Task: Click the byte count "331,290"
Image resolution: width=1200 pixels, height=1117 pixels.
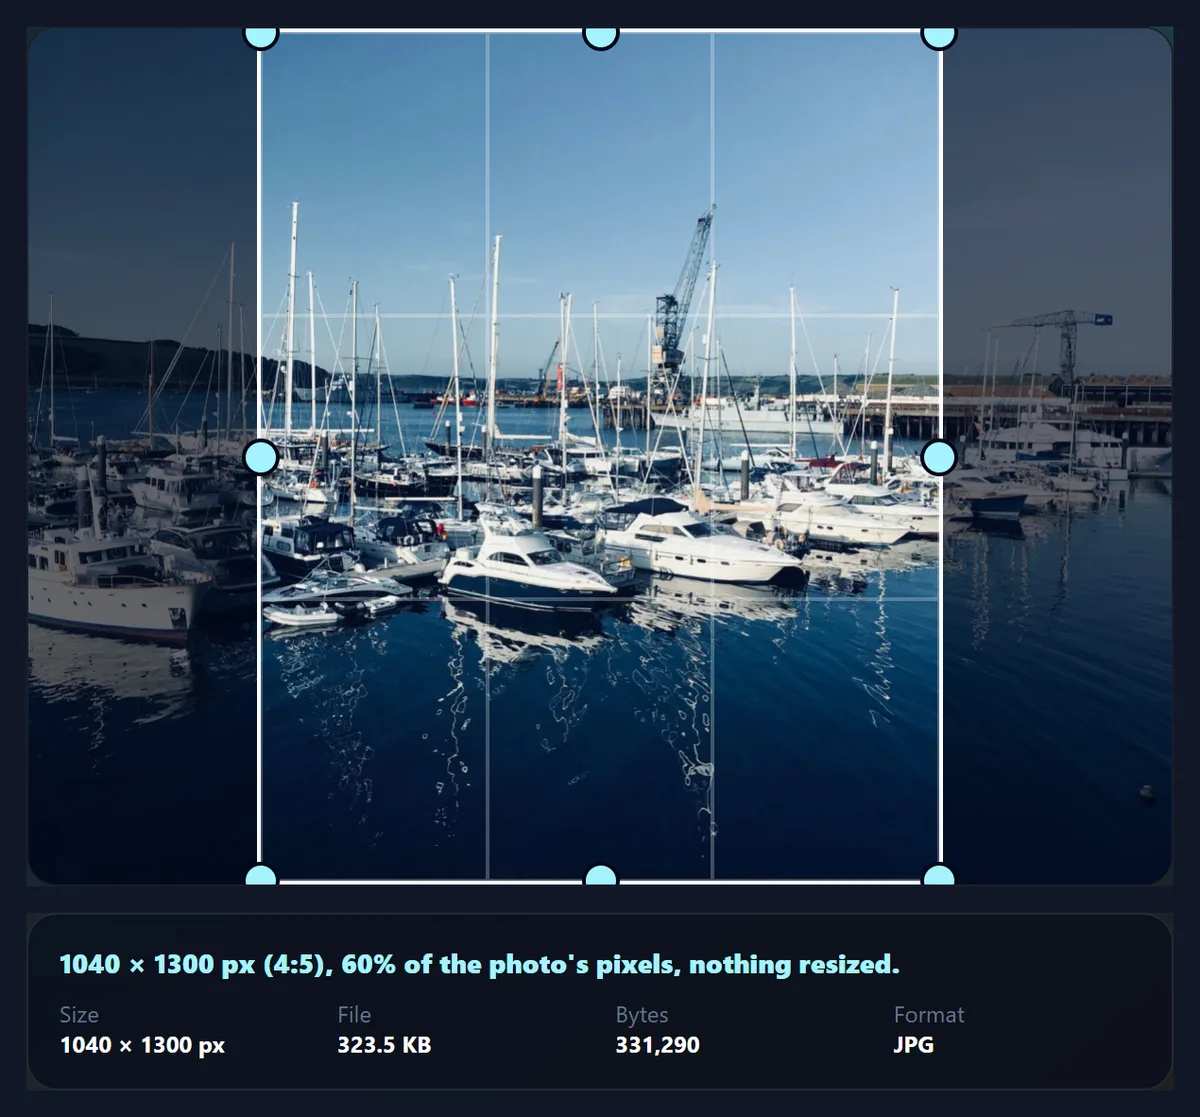Action: pyautogui.click(x=657, y=1045)
